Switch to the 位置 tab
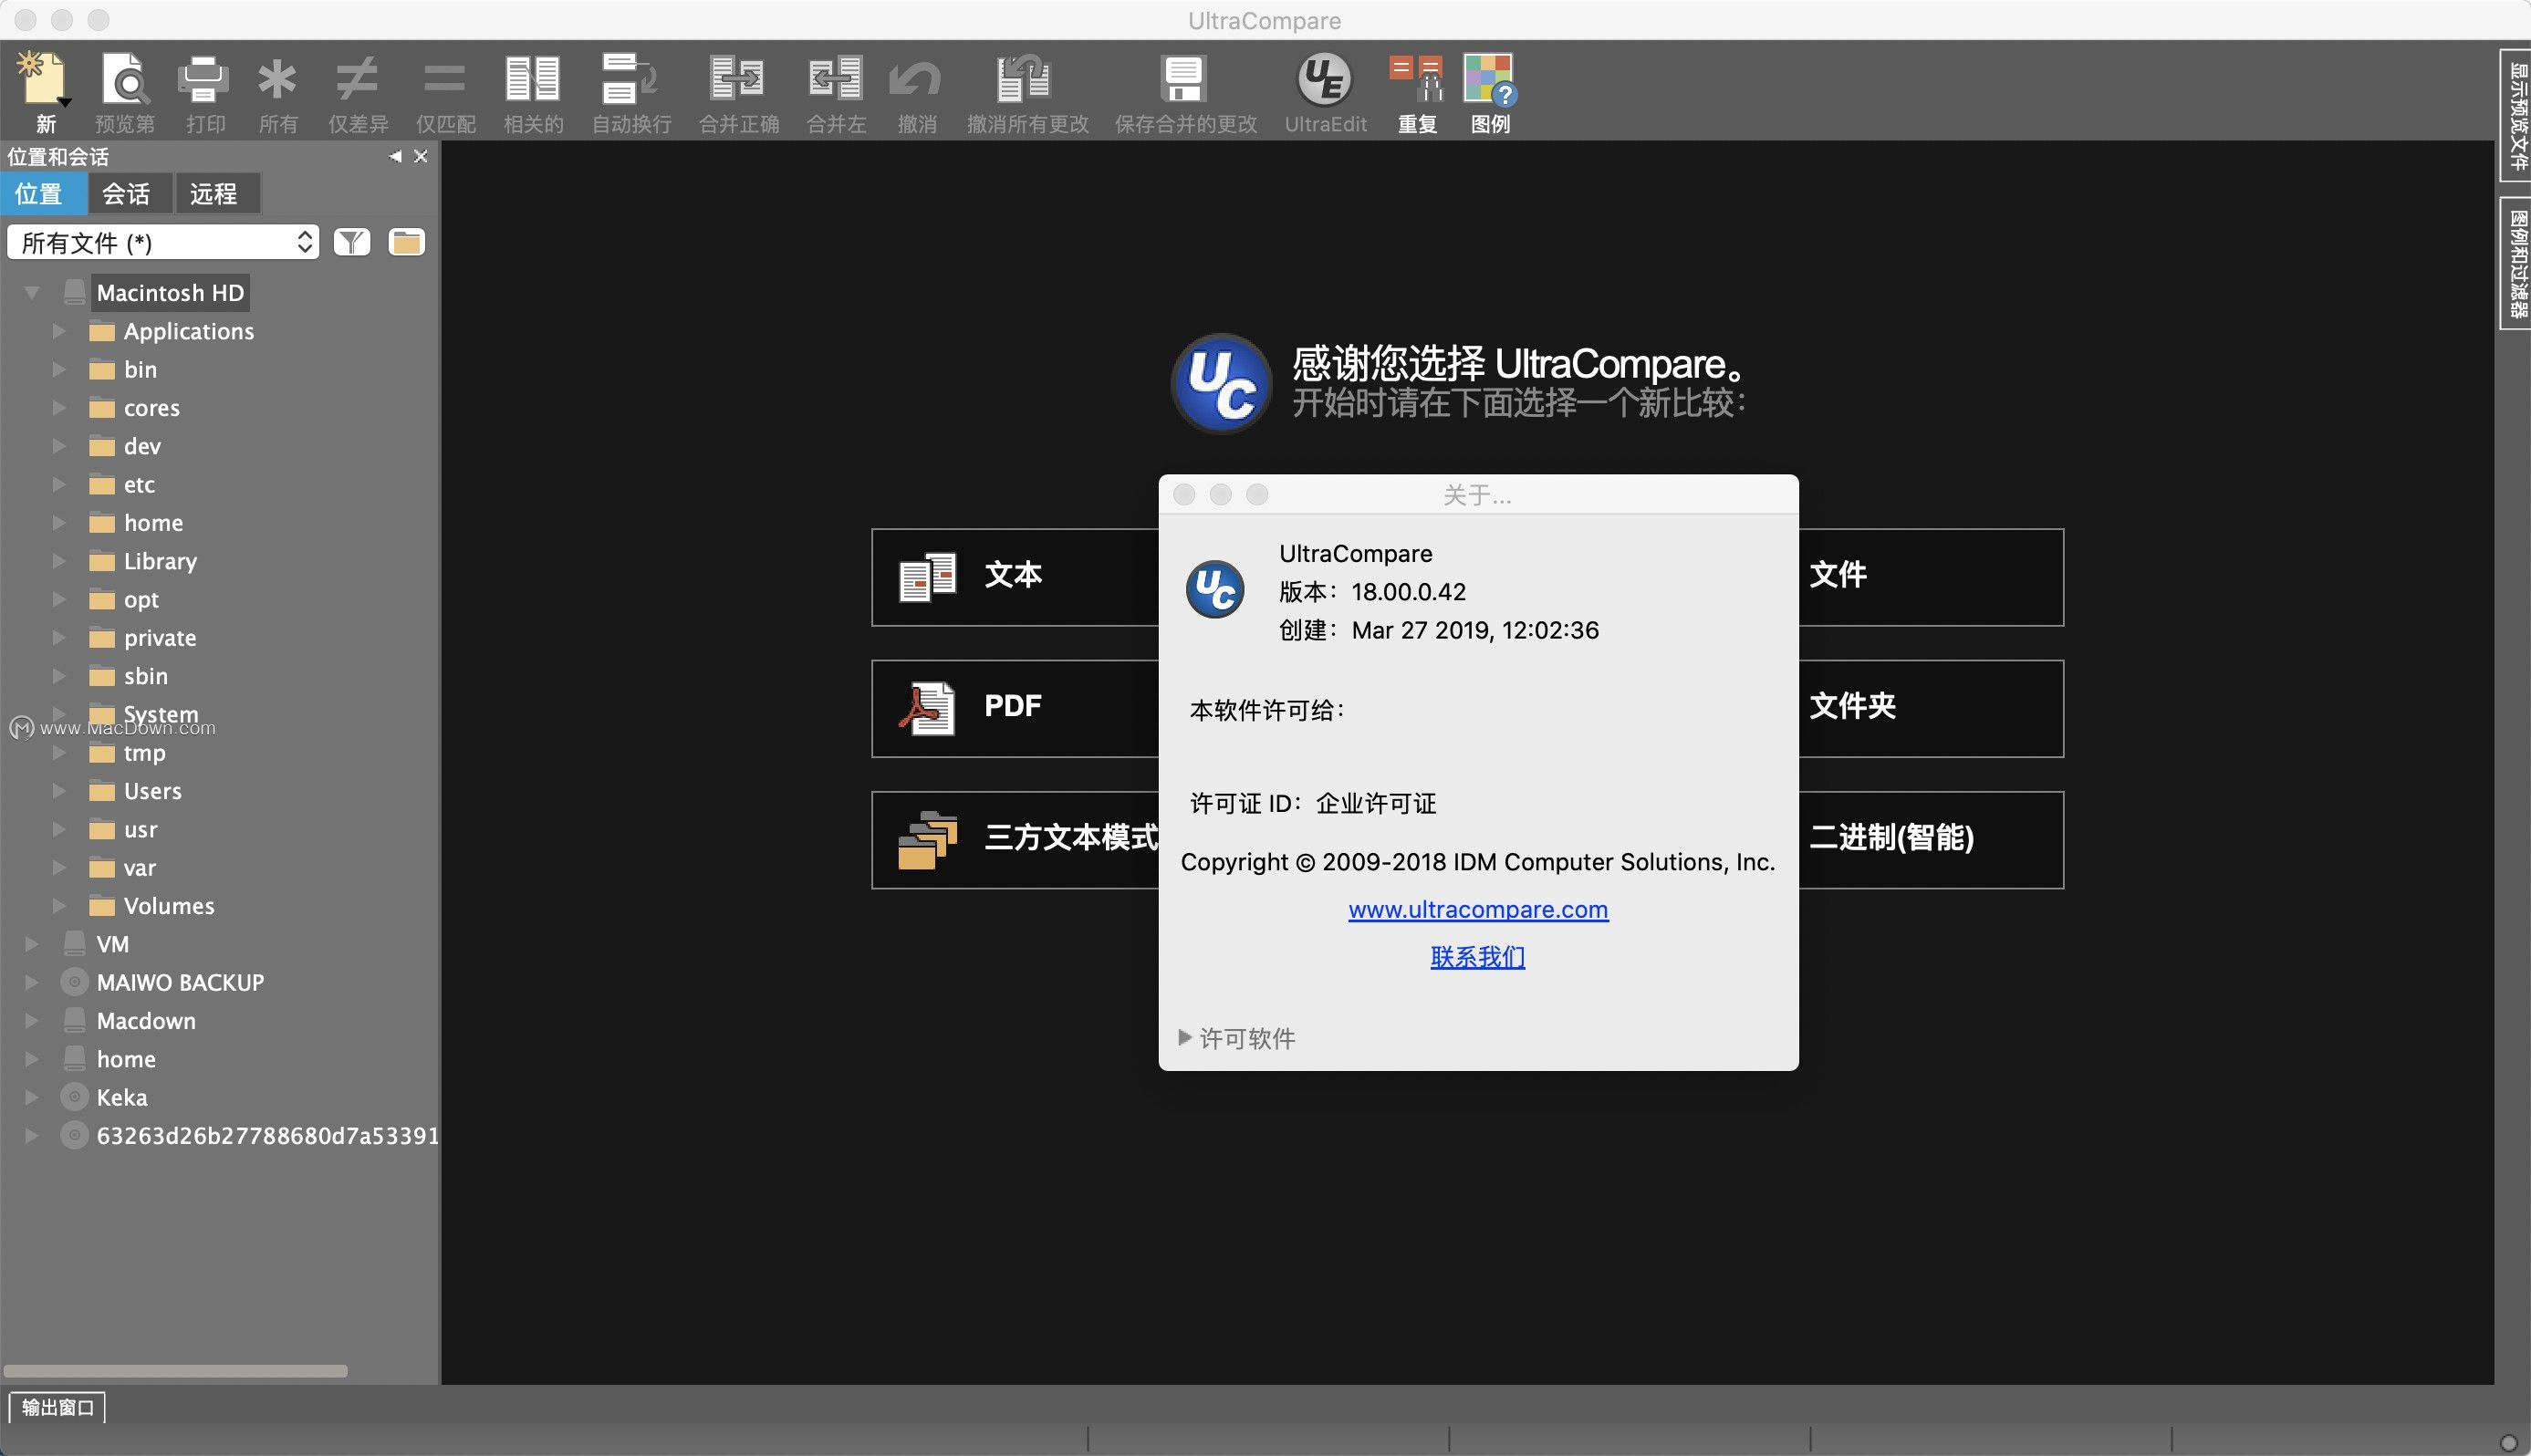 (42, 193)
